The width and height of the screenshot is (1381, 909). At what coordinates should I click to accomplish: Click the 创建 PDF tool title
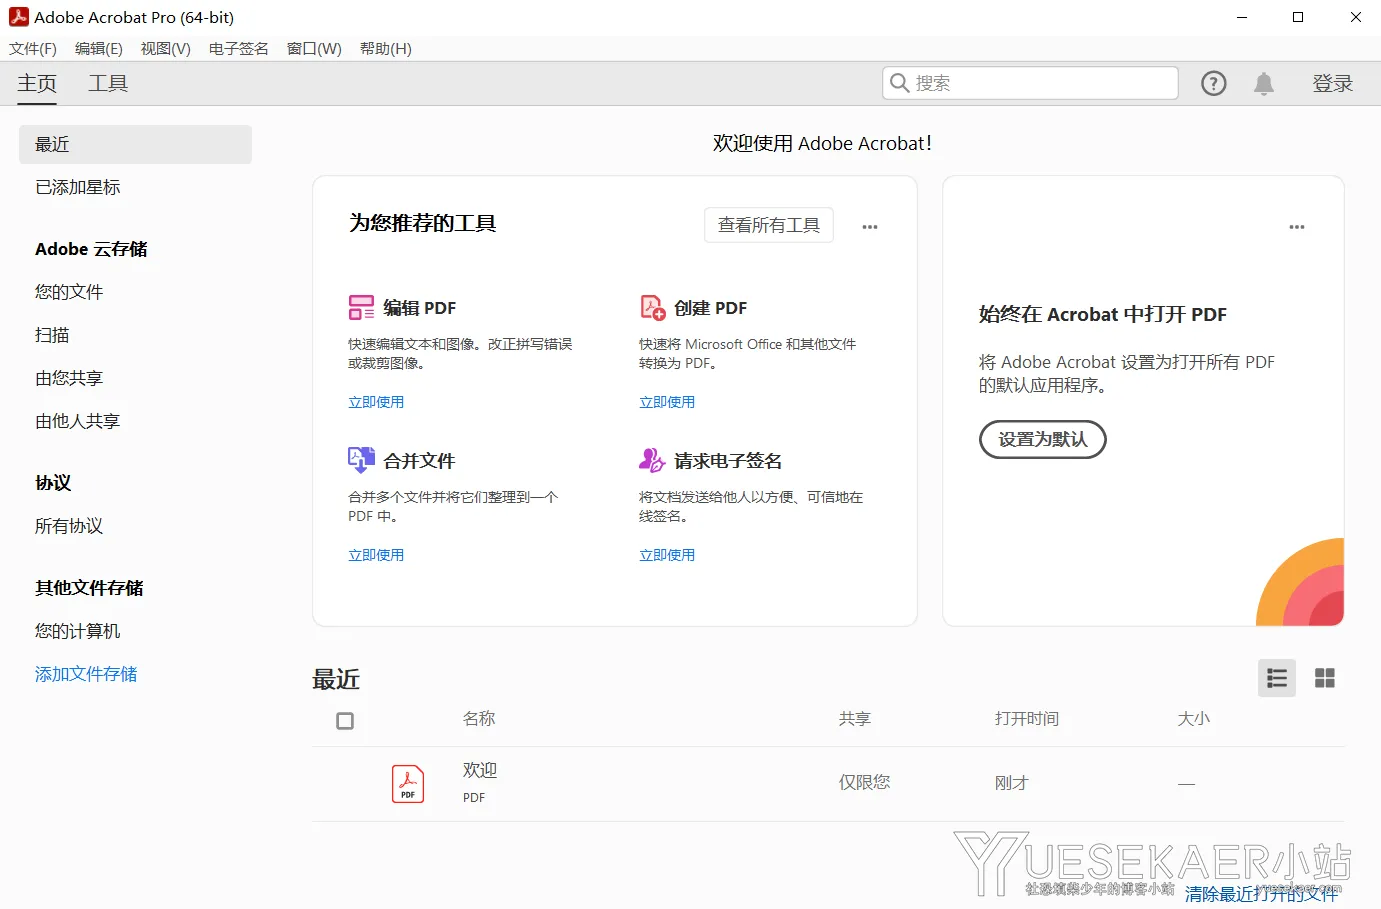pyautogui.click(x=711, y=308)
